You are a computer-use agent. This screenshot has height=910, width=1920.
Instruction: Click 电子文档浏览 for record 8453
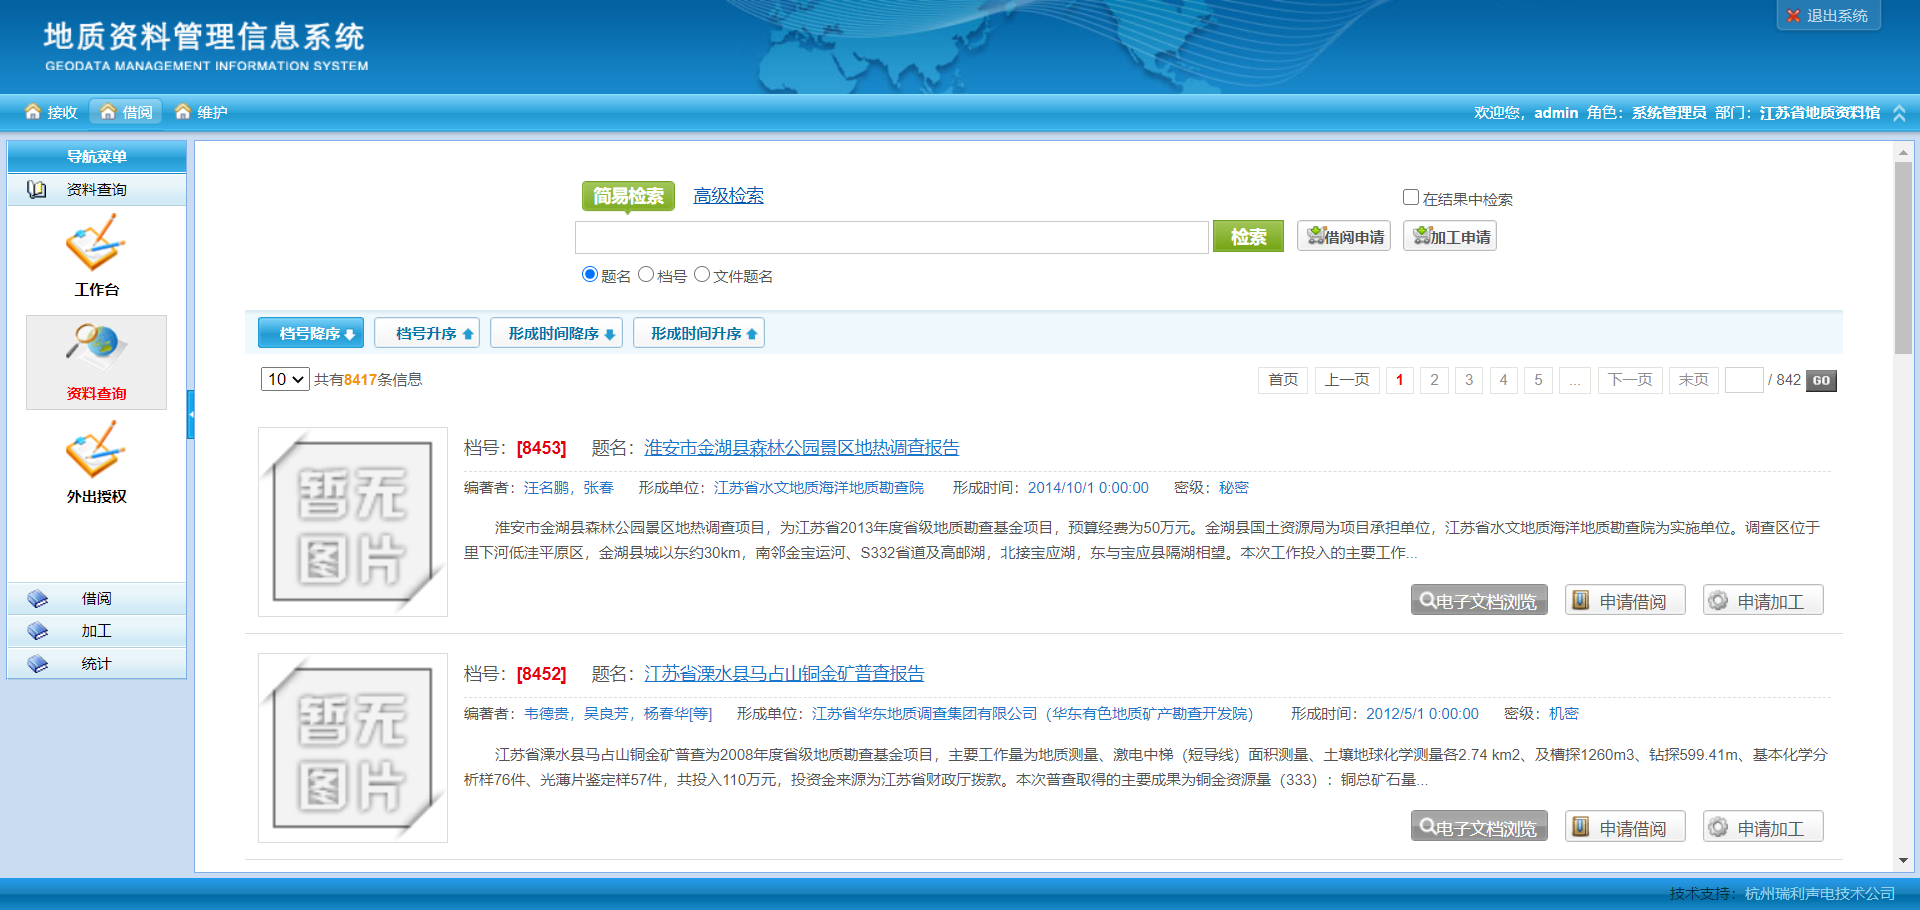point(1479,601)
